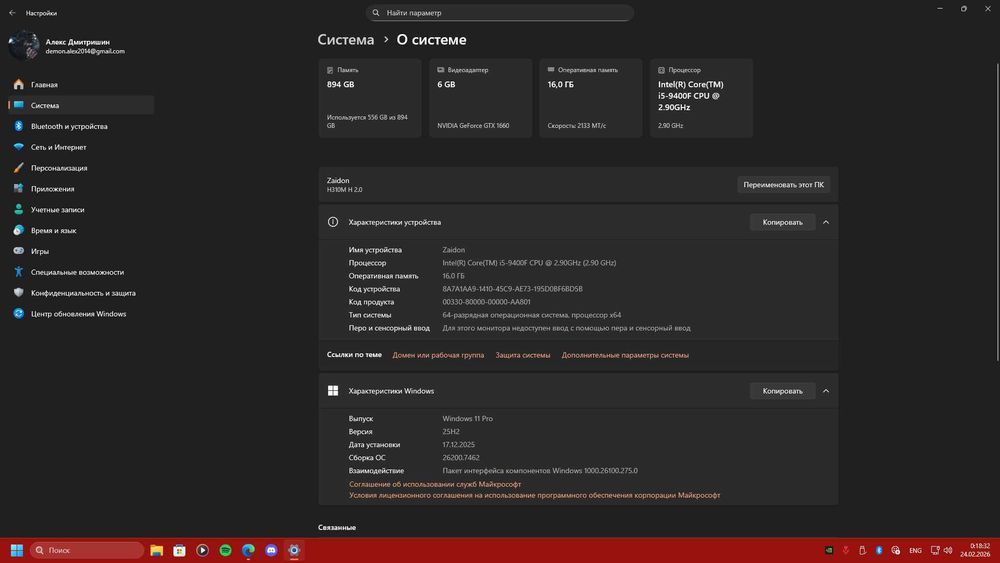This screenshot has height=563, width=1000.
Task: Open Защита системы link
Action: click(x=522, y=355)
